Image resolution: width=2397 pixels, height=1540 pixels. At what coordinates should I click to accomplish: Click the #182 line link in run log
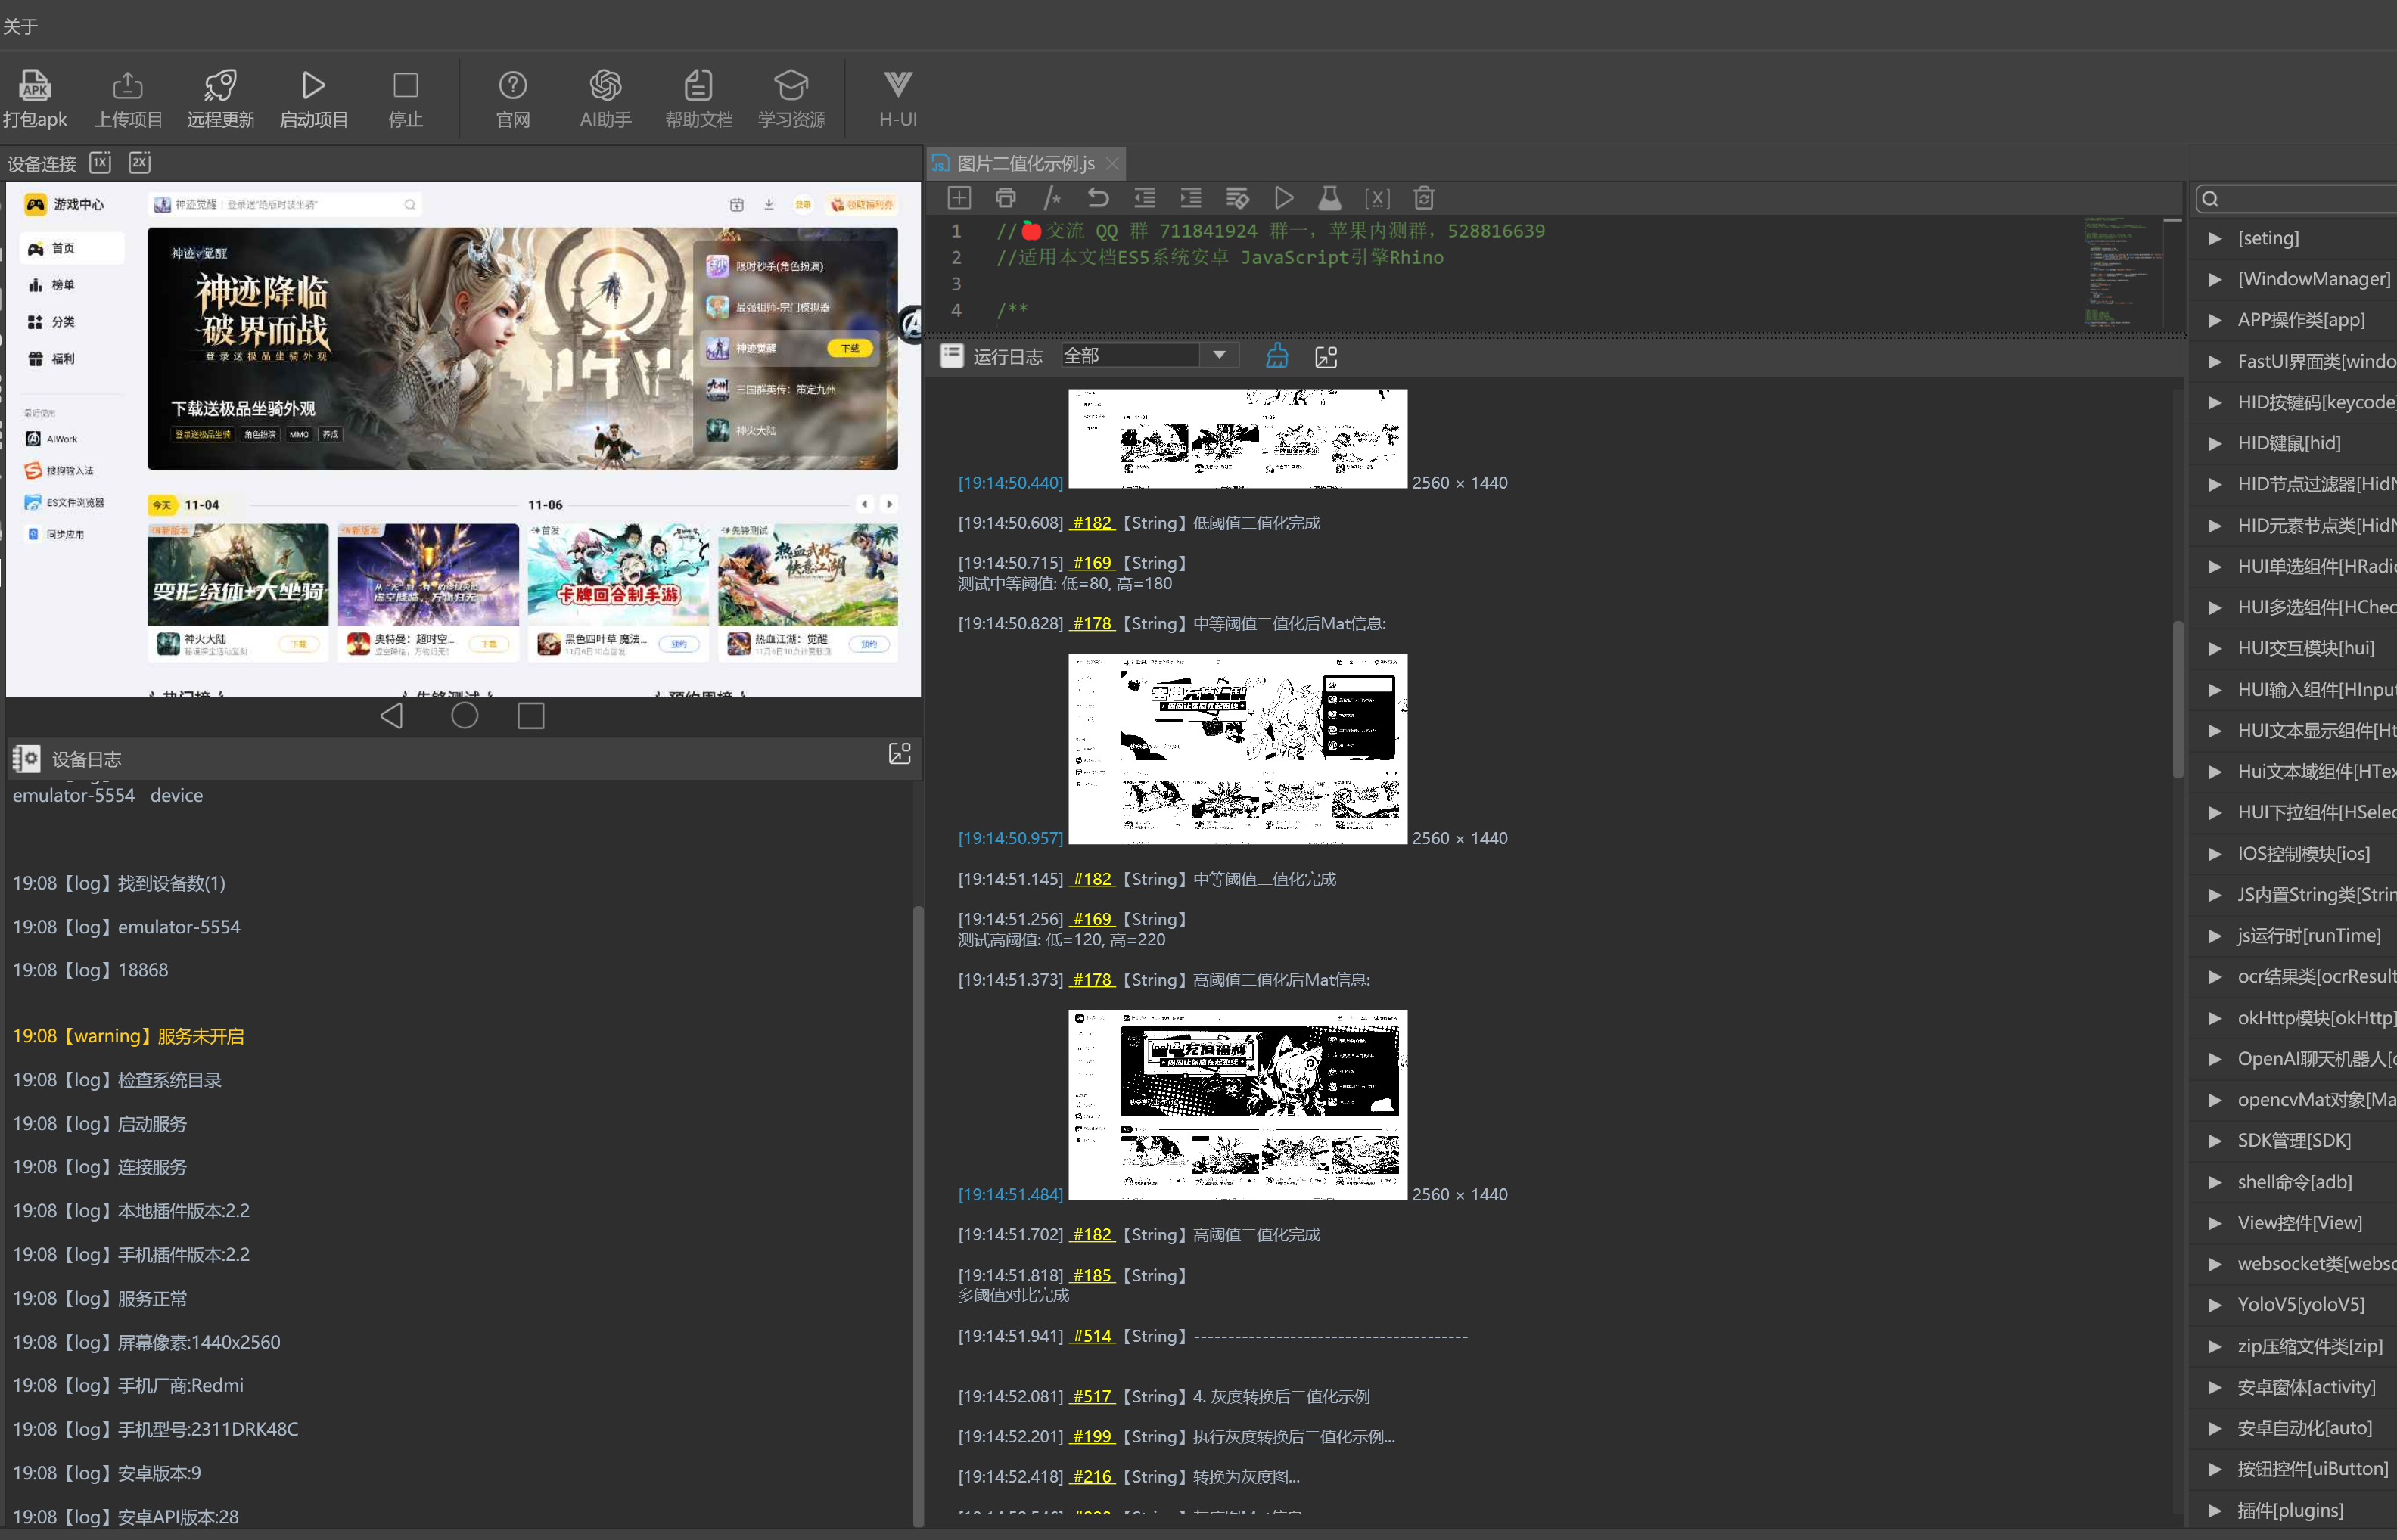pos(1092,523)
